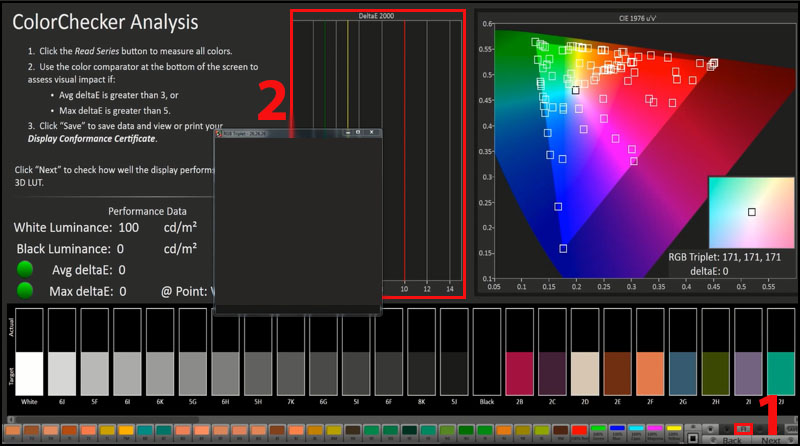The height and width of the screenshot is (446, 800).
Task: Click the left arrow of the swatch strip scrollbar
Action: click(10, 419)
